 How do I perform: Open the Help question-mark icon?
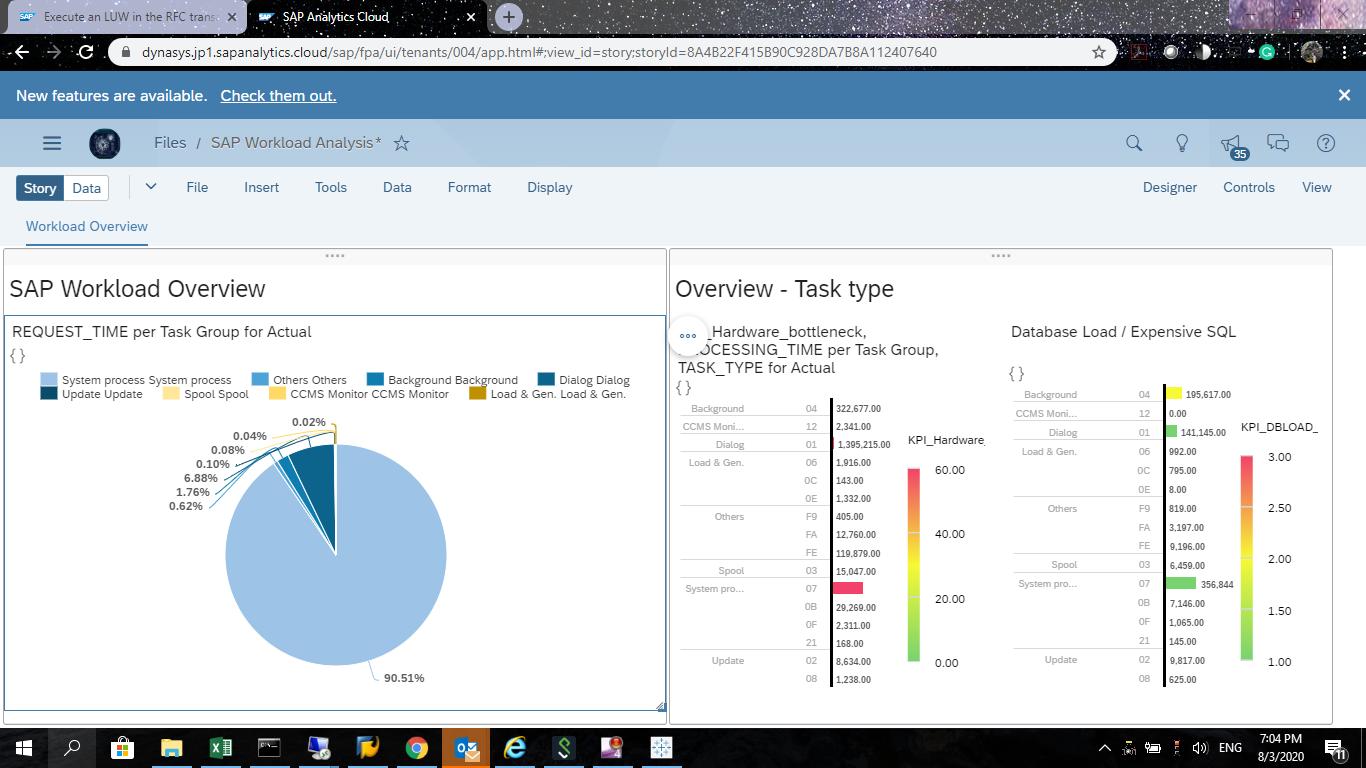[x=1325, y=143]
